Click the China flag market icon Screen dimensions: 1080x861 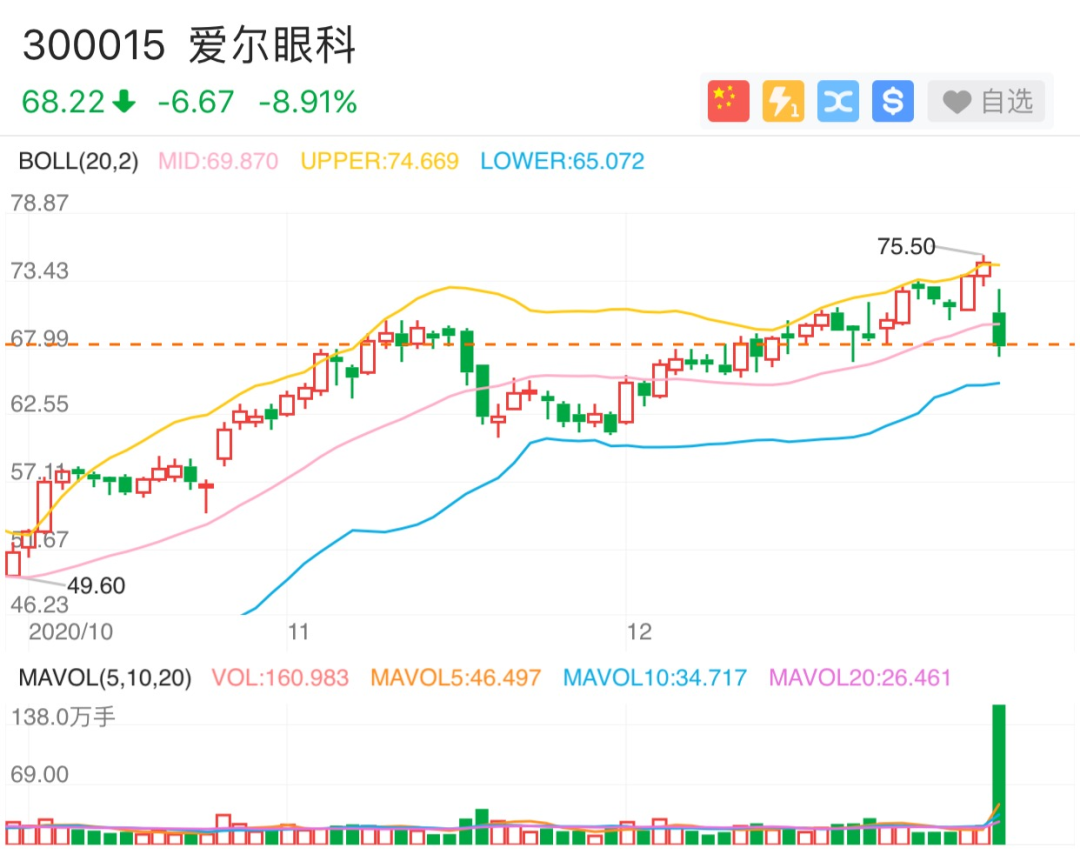point(728,101)
